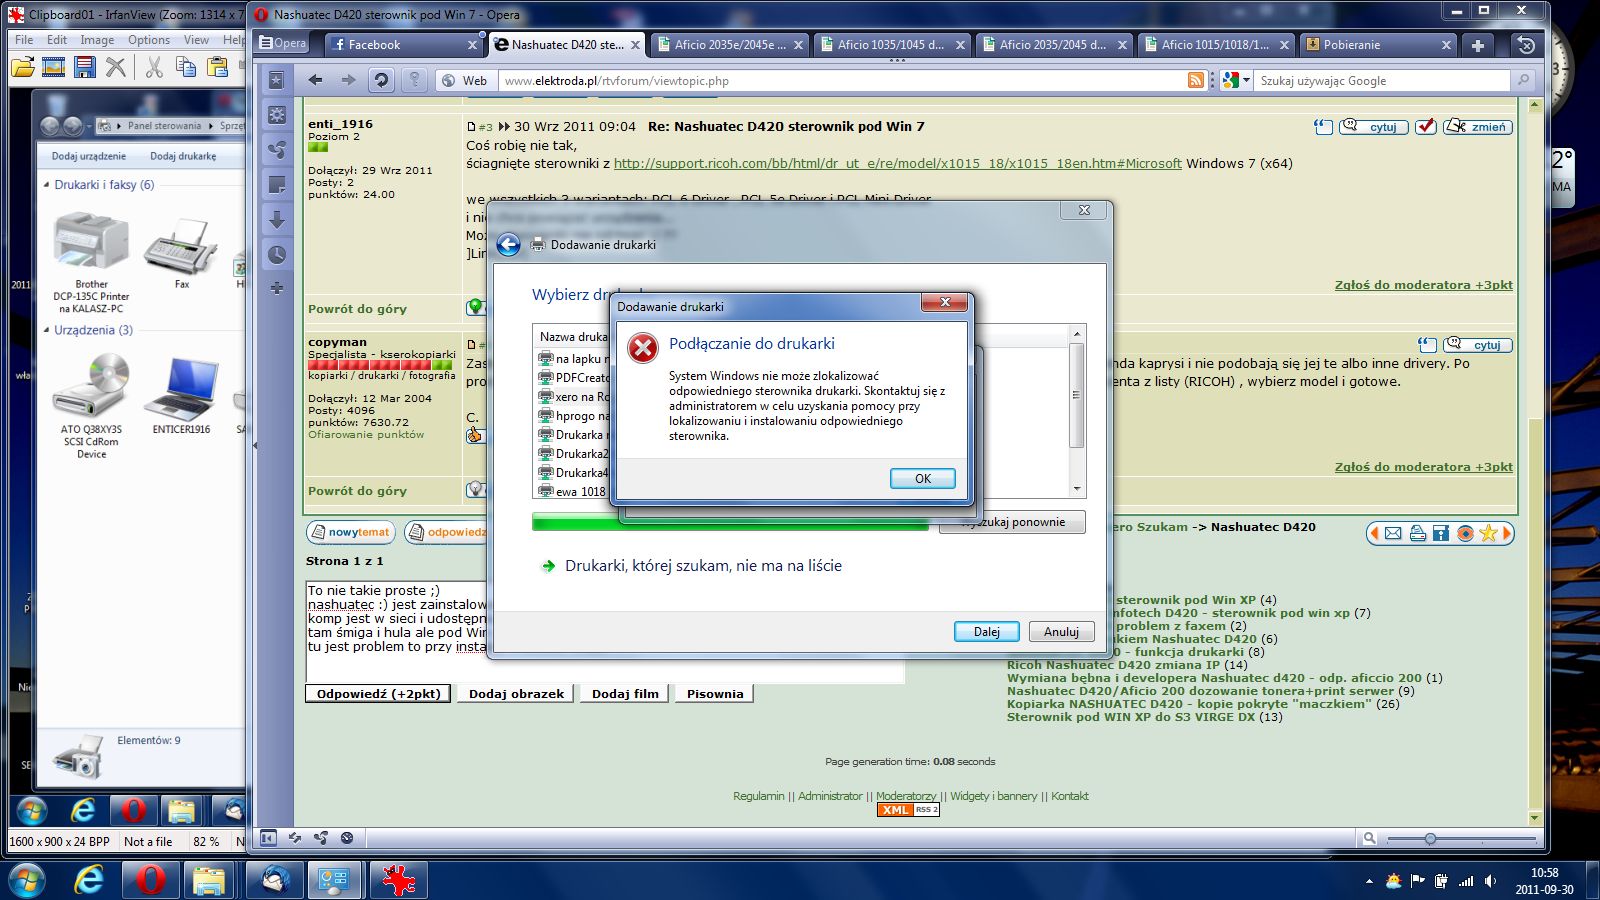This screenshot has height=900, width=1600.
Task: Click the 'Szukaj używając Google' search field
Action: [x=1381, y=81]
